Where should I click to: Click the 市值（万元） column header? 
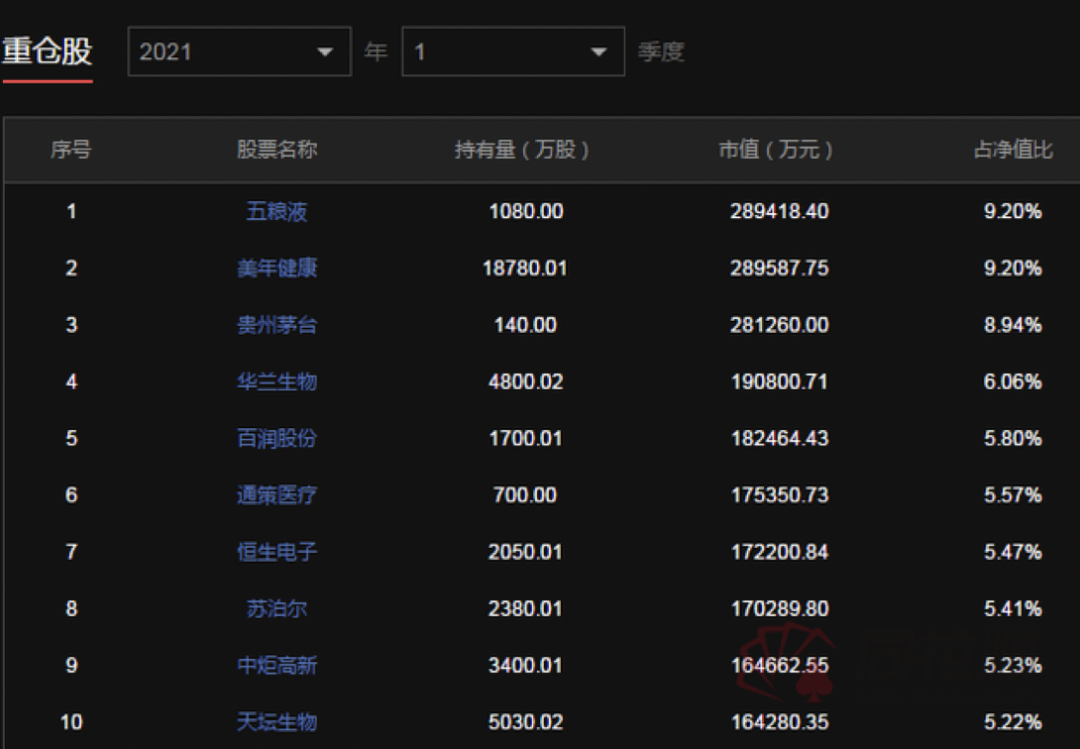[776, 150]
